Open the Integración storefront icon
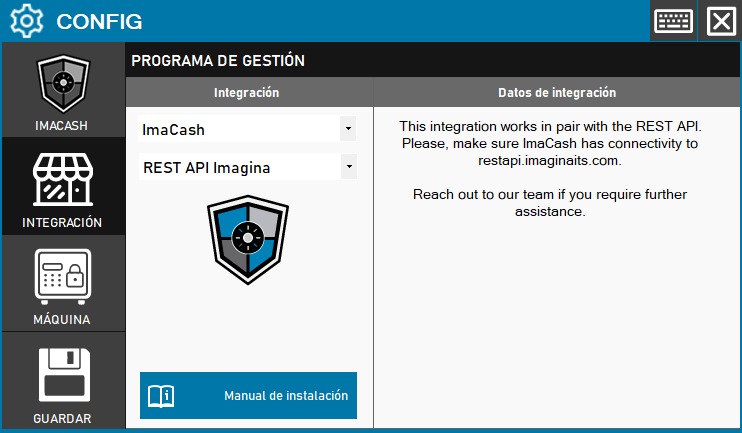The height and width of the screenshot is (433, 742). click(x=63, y=179)
